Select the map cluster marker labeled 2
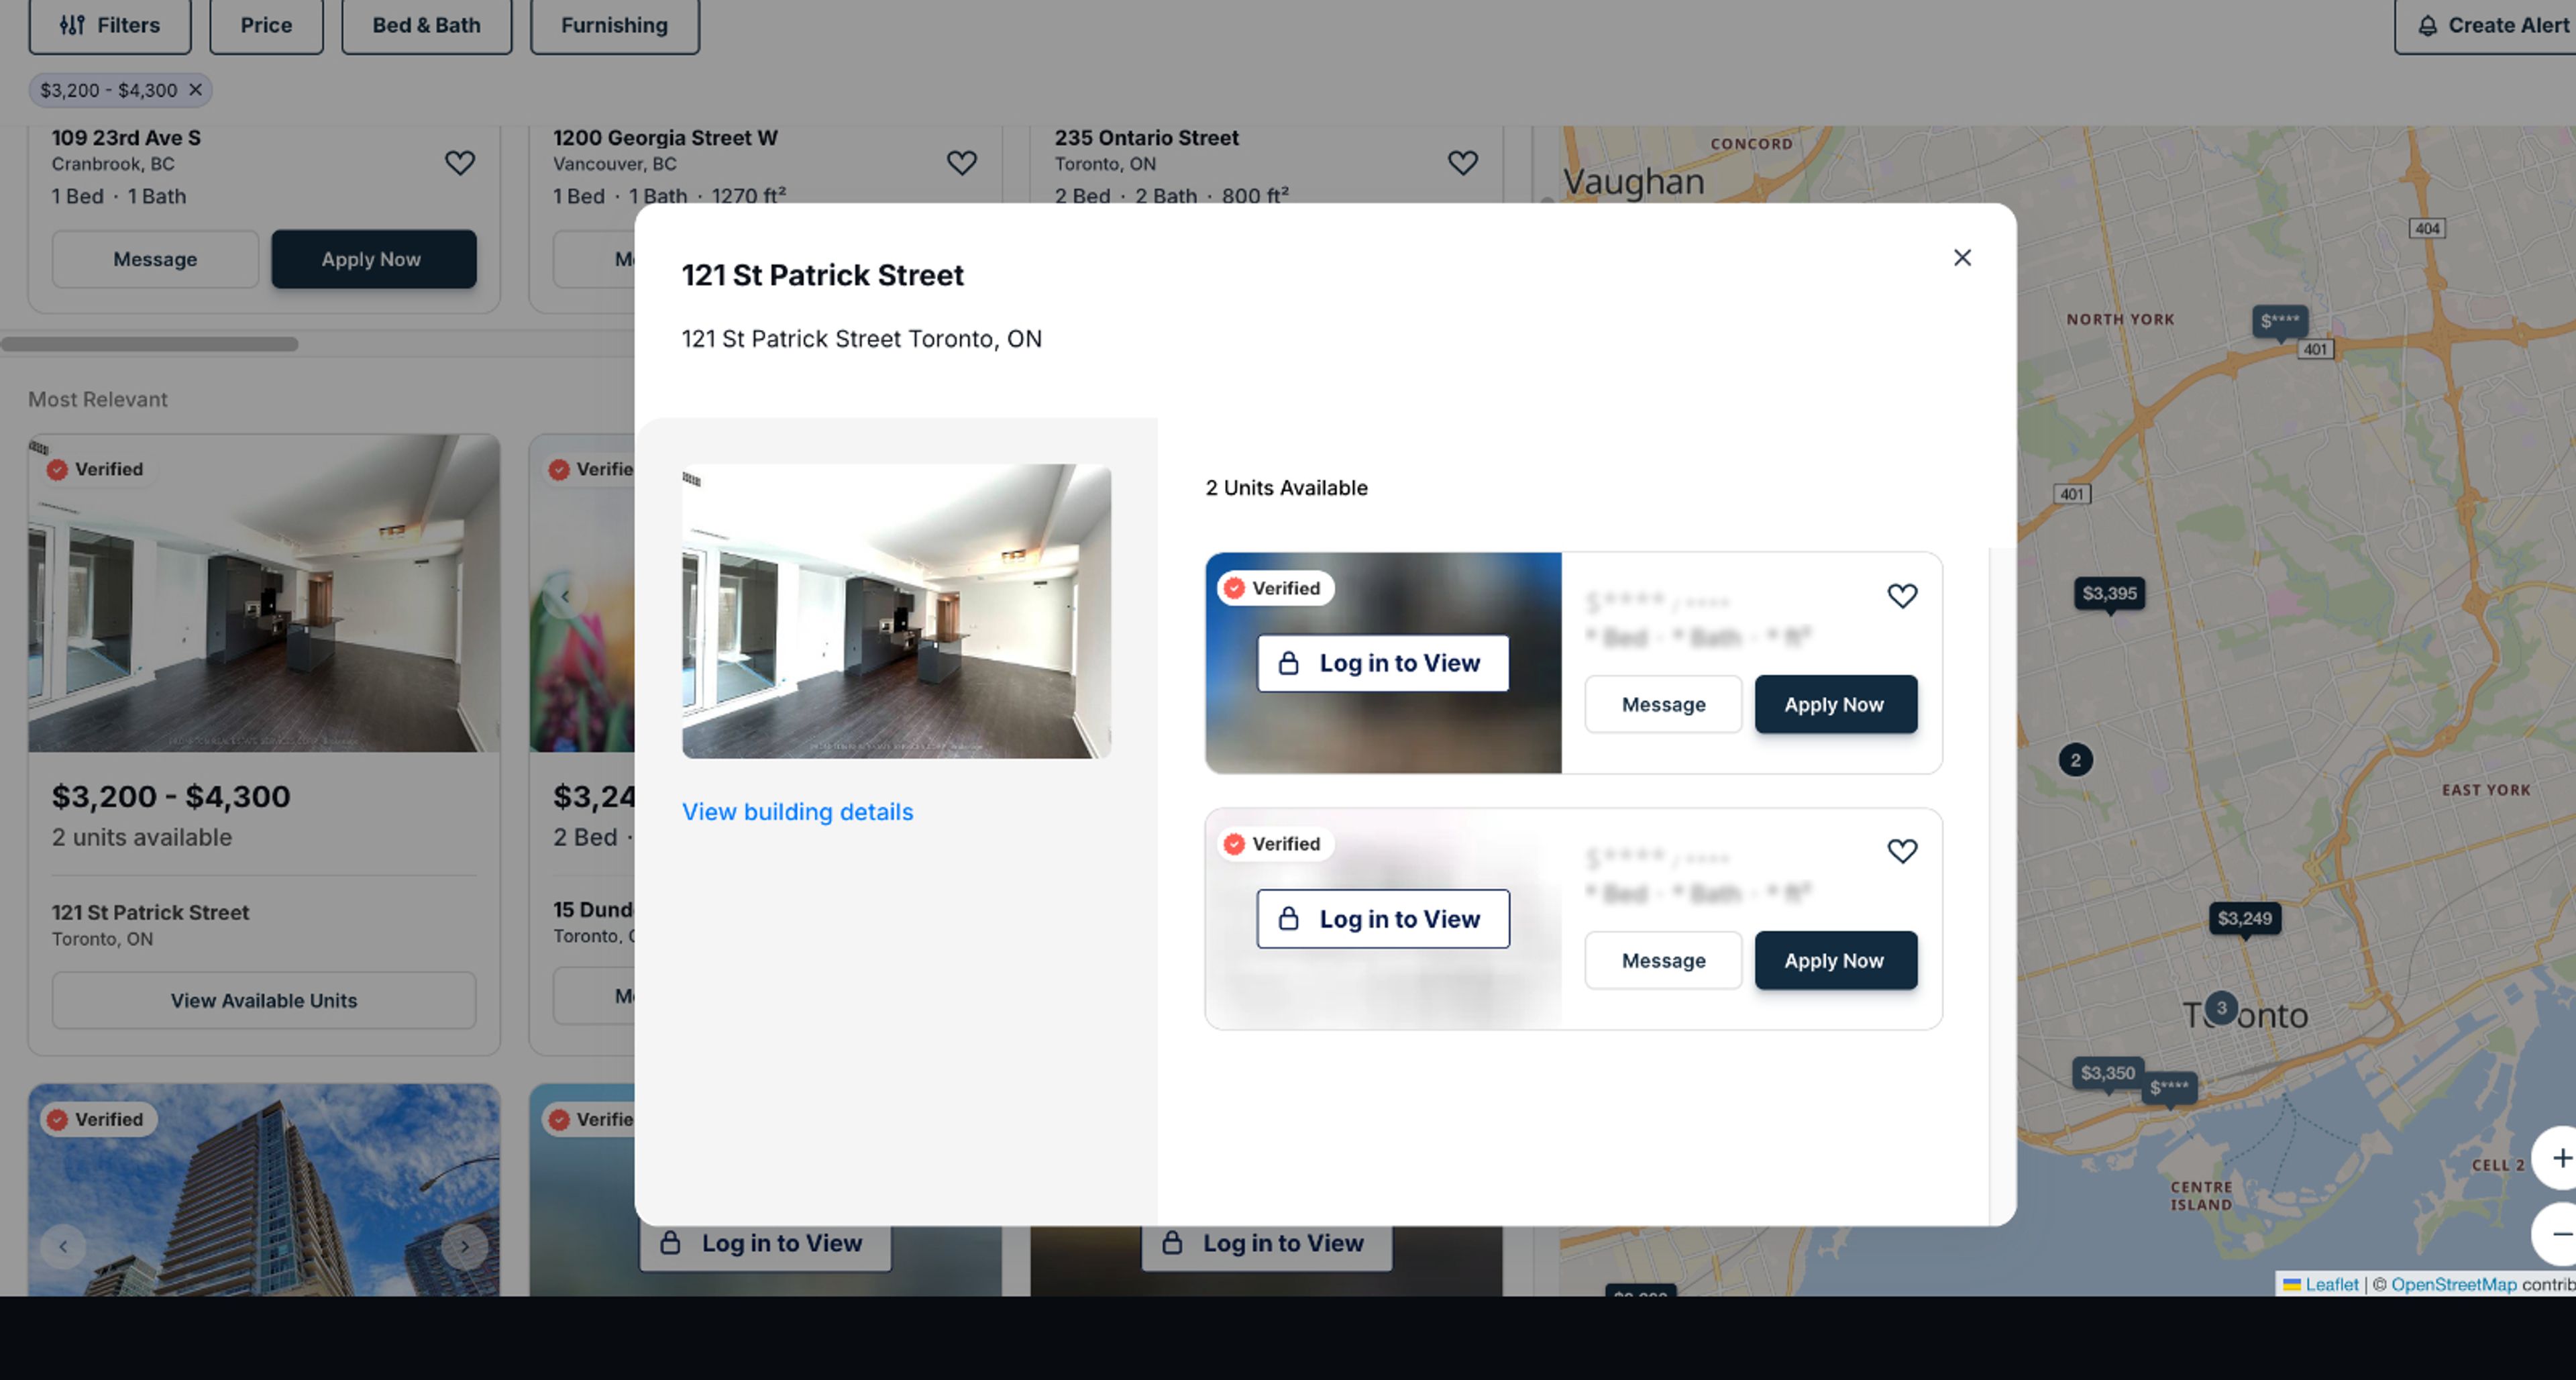Screen dimensions: 2576x1380 2076,760
